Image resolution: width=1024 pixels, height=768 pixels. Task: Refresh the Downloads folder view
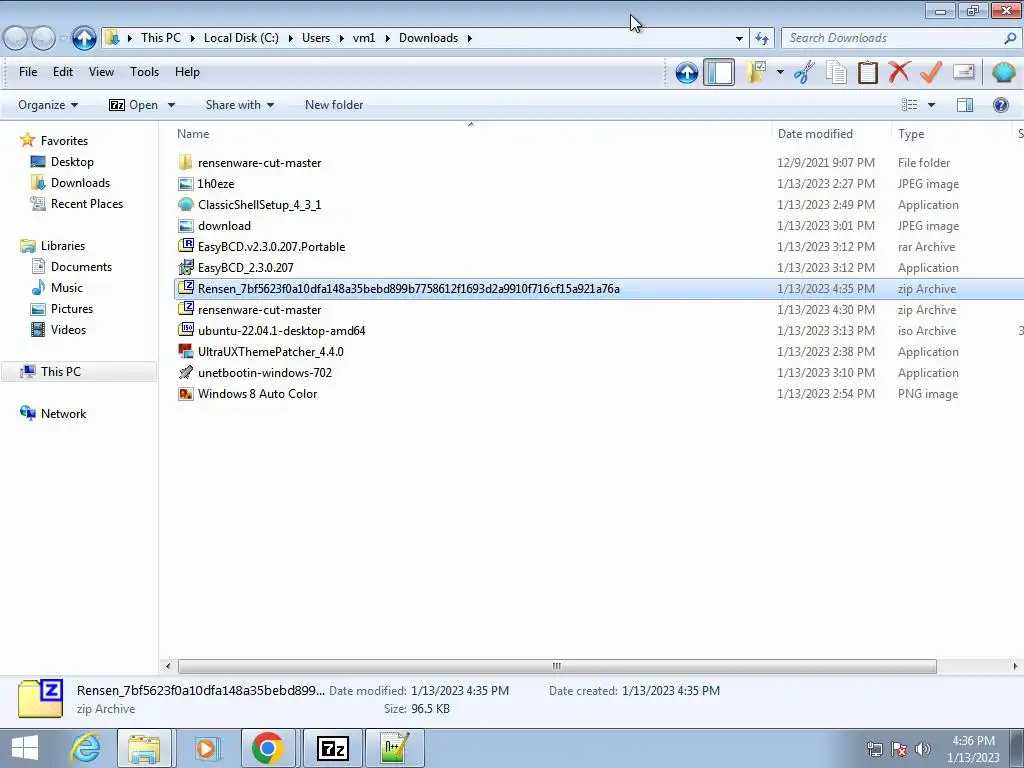point(761,38)
